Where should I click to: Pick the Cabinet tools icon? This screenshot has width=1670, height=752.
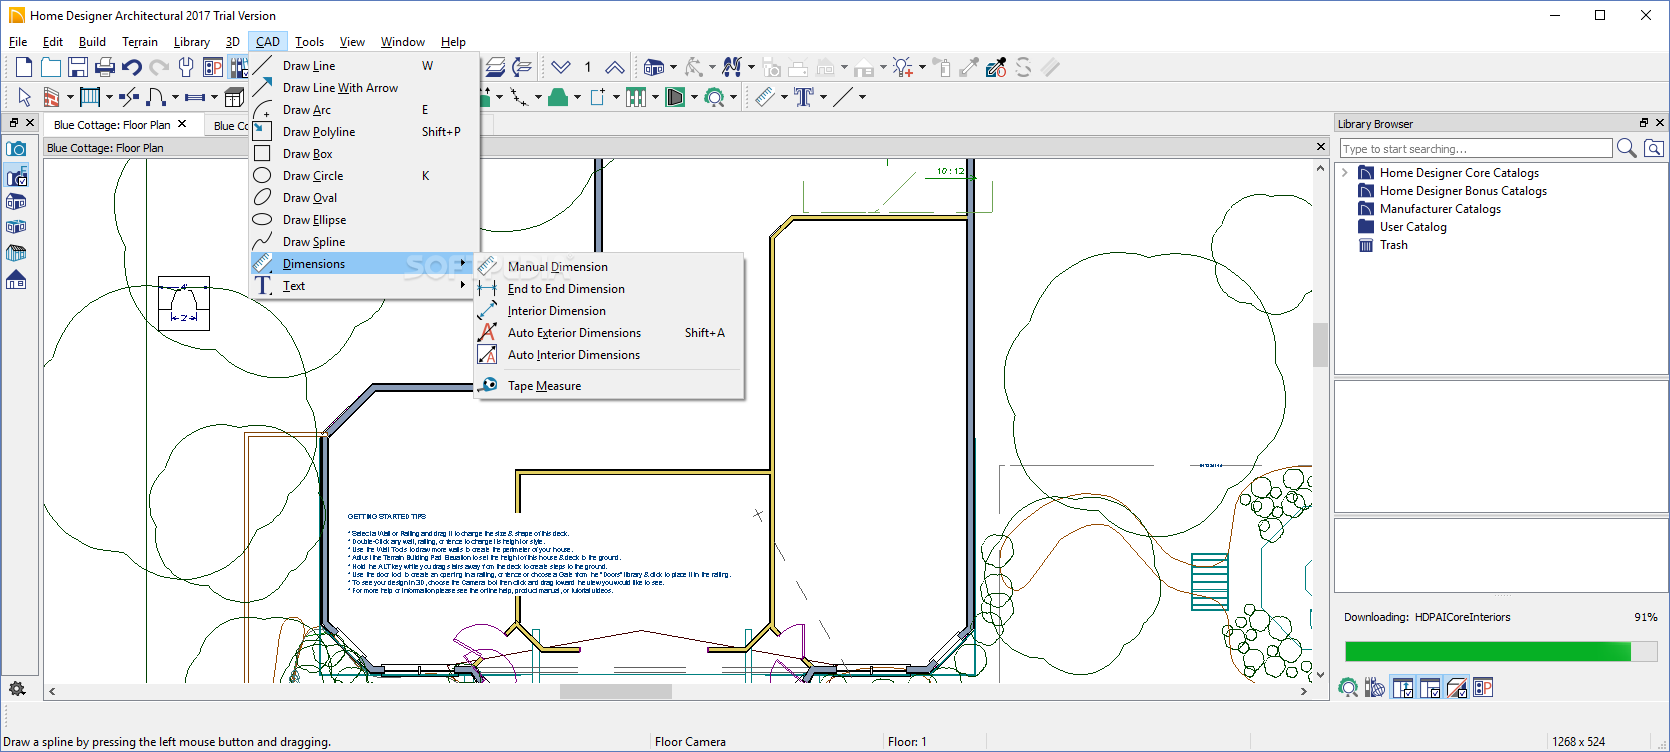[x=234, y=97]
